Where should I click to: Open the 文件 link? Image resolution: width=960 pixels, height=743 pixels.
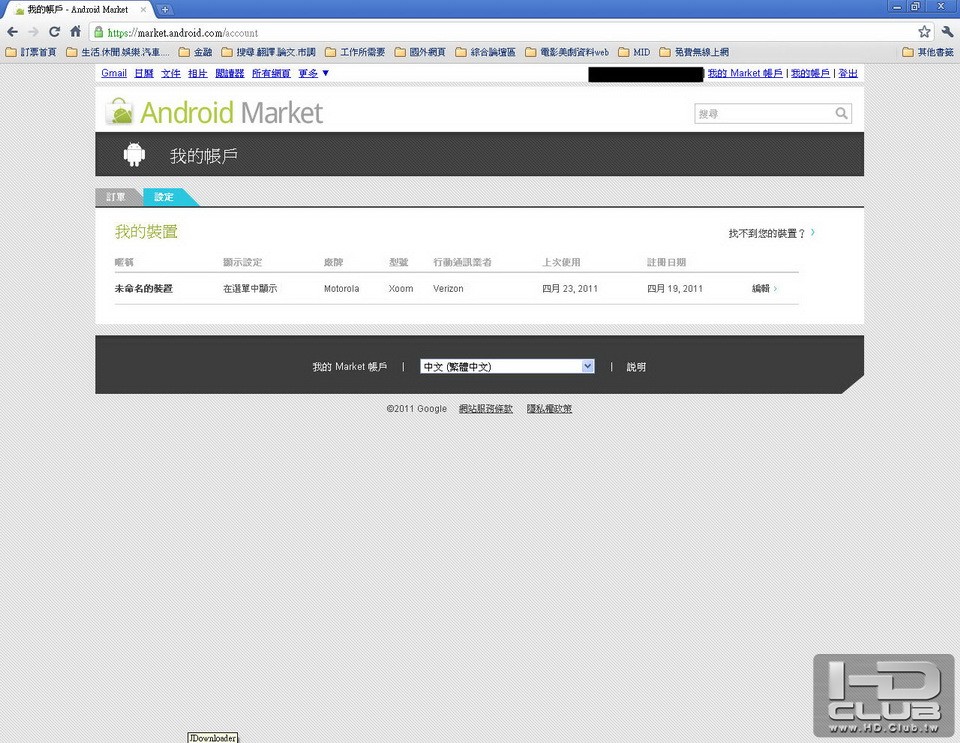pos(171,73)
